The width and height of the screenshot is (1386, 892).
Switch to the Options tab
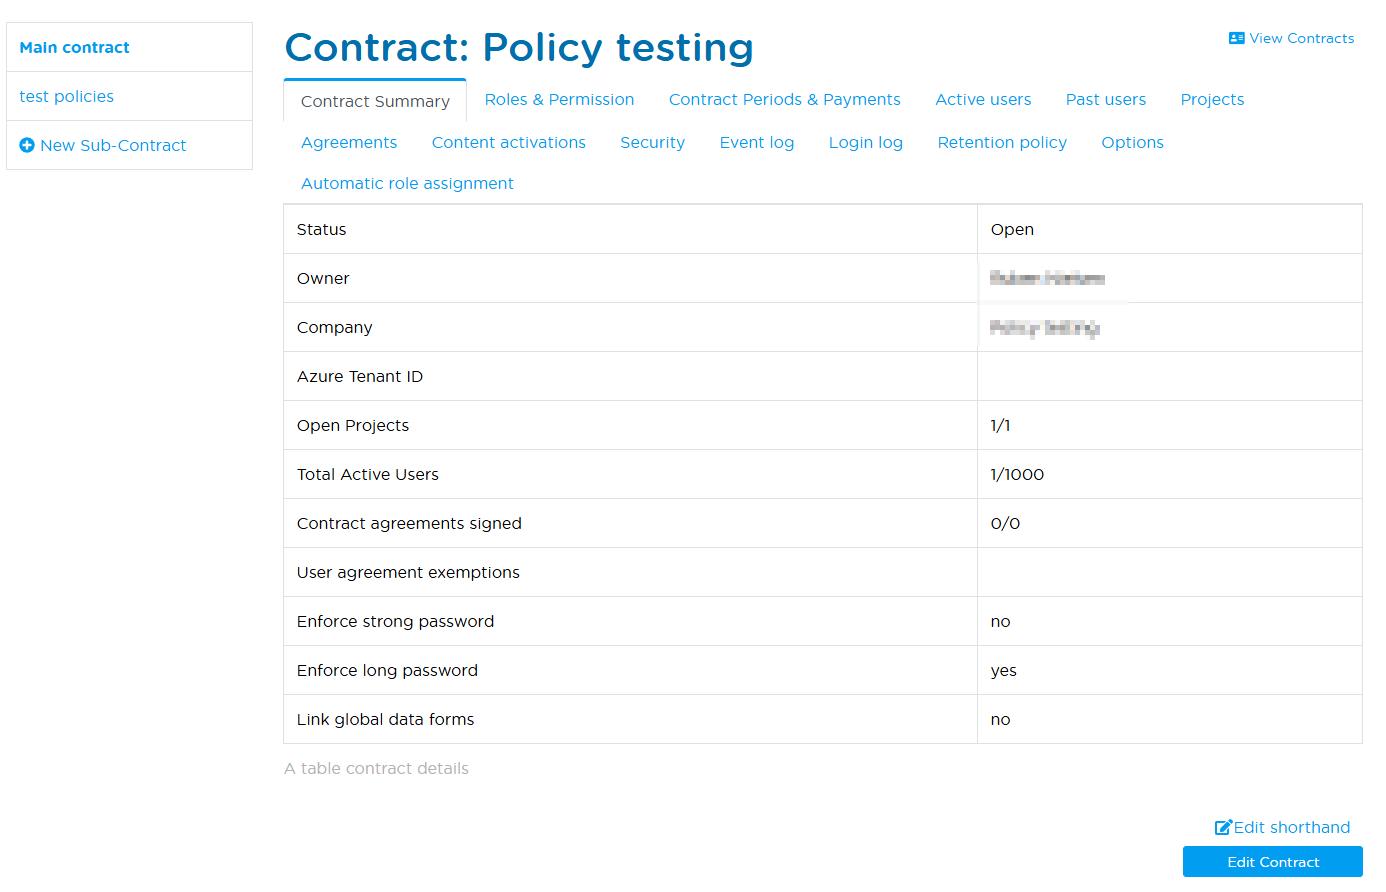point(1132,142)
